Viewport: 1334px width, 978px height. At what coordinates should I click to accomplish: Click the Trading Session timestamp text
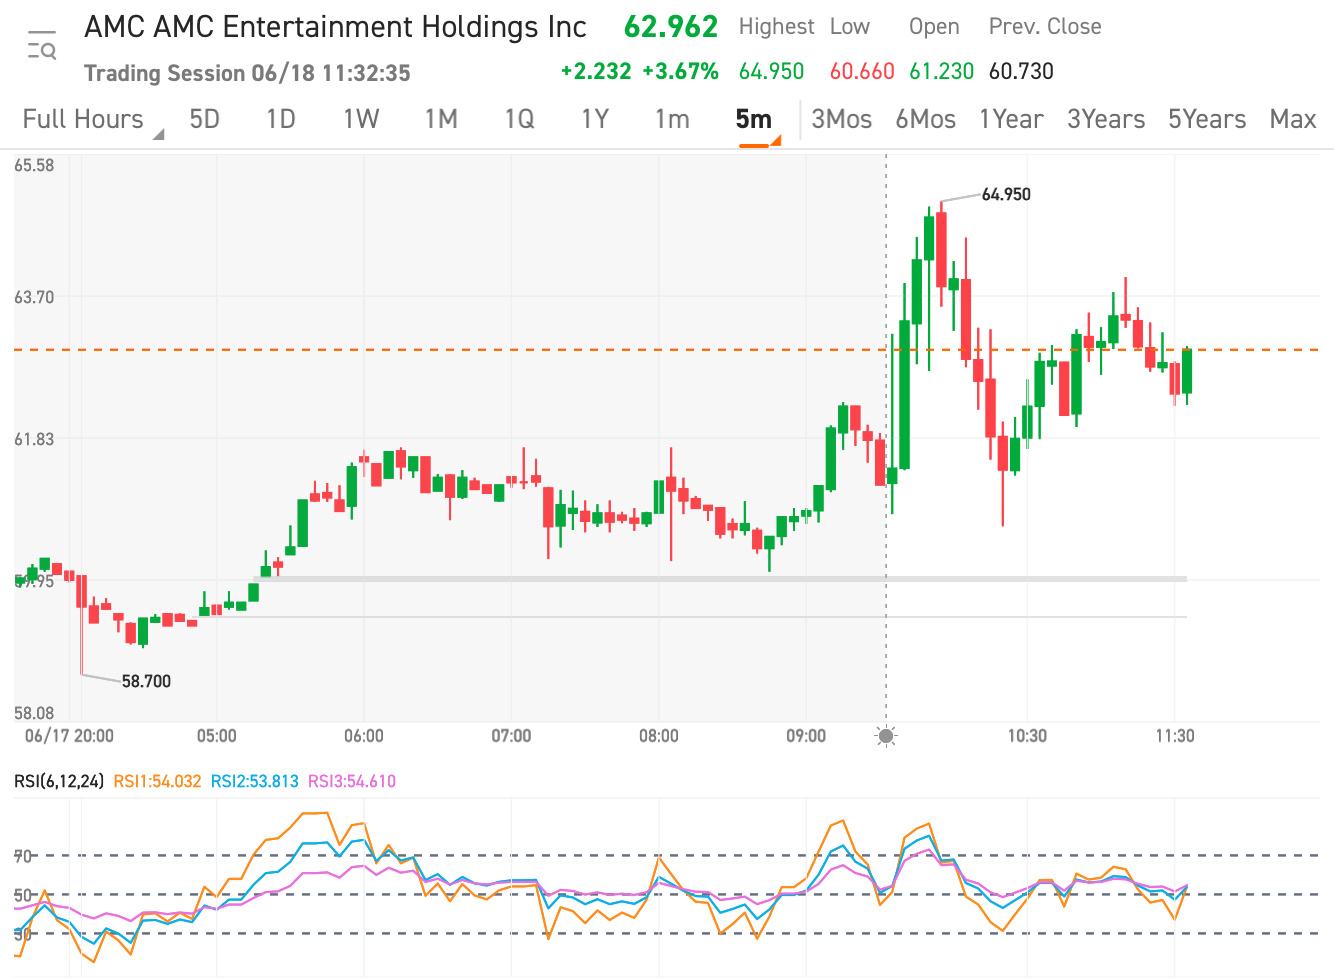point(247,73)
